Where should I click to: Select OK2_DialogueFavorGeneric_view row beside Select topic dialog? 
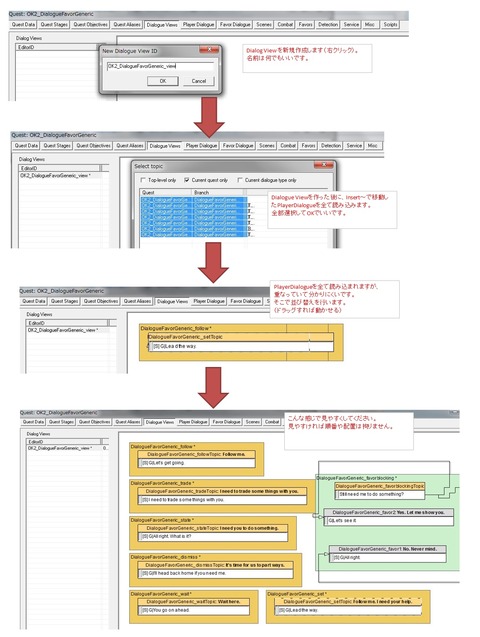coord(61,176)
